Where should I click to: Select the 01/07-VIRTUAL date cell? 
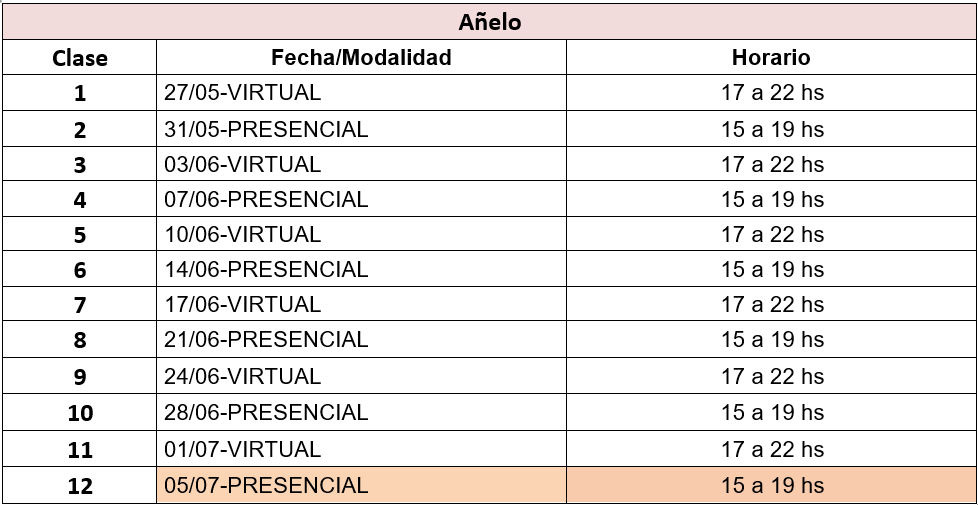click(x=361, y=448)
